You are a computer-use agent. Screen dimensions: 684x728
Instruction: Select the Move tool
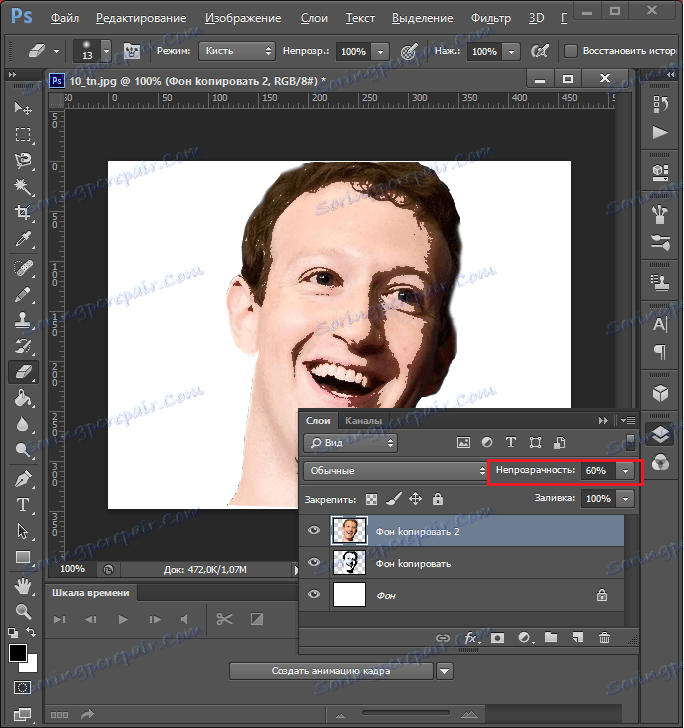tap(23, 109)
